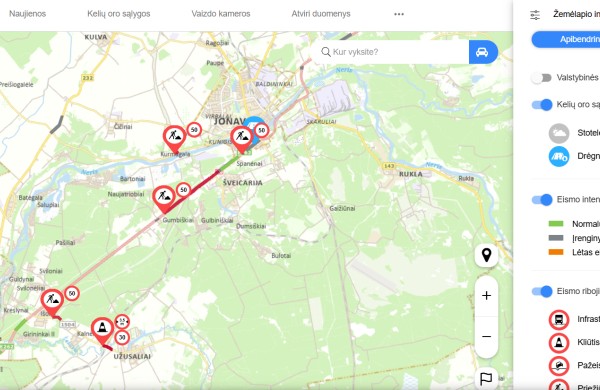Click the map filter settings sliders icon
600x390 pixels.
pyautogui.click(x=535, y=15)
